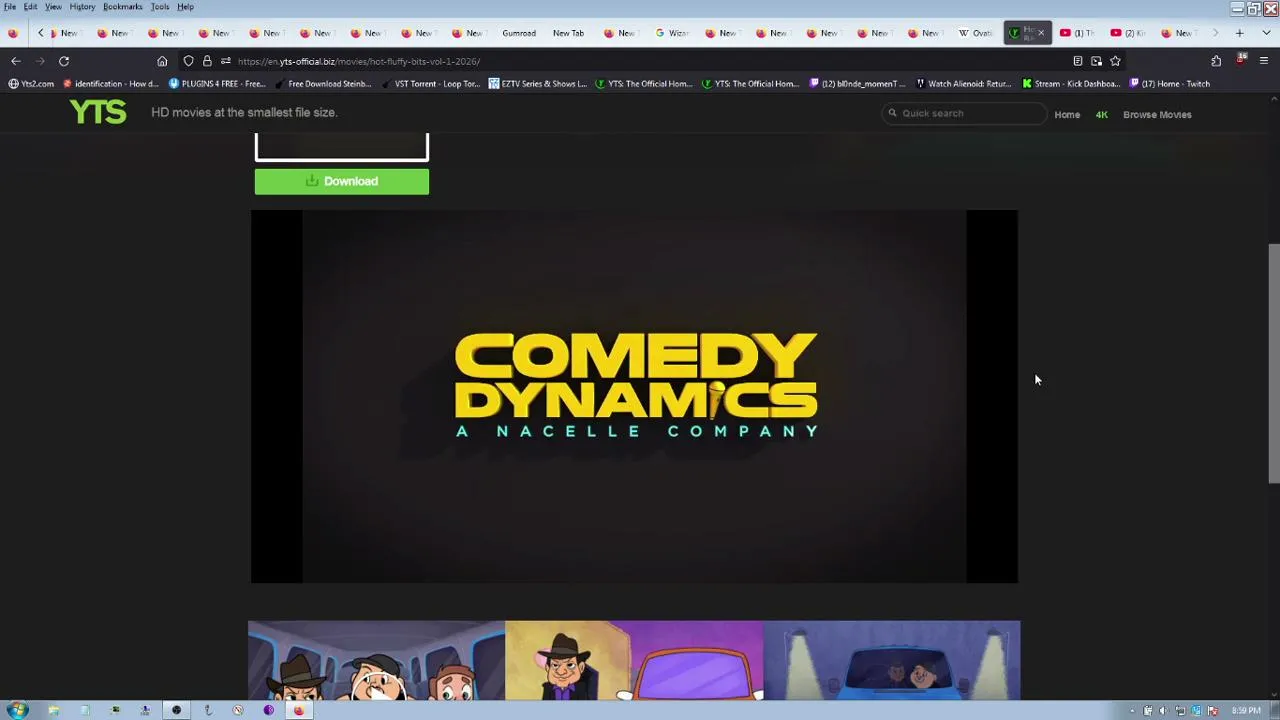Open the View menu
The image size is (1280, 720).
click(x=53, y=7)
